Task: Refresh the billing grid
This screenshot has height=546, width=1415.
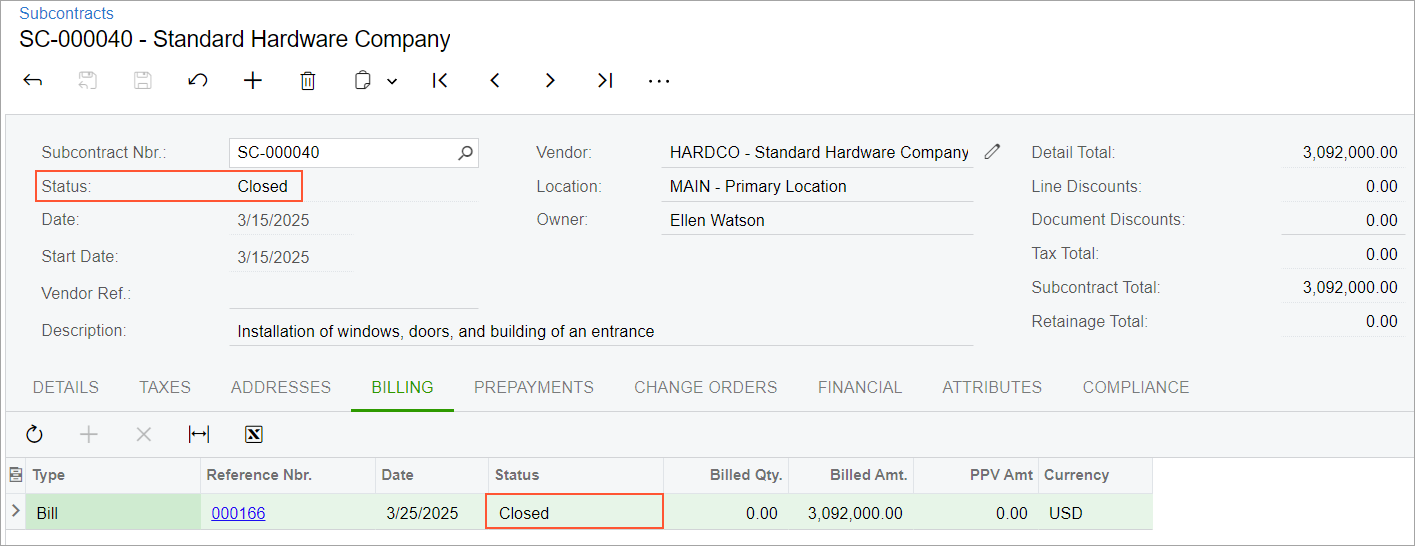Action: click(x=34, y=434)
